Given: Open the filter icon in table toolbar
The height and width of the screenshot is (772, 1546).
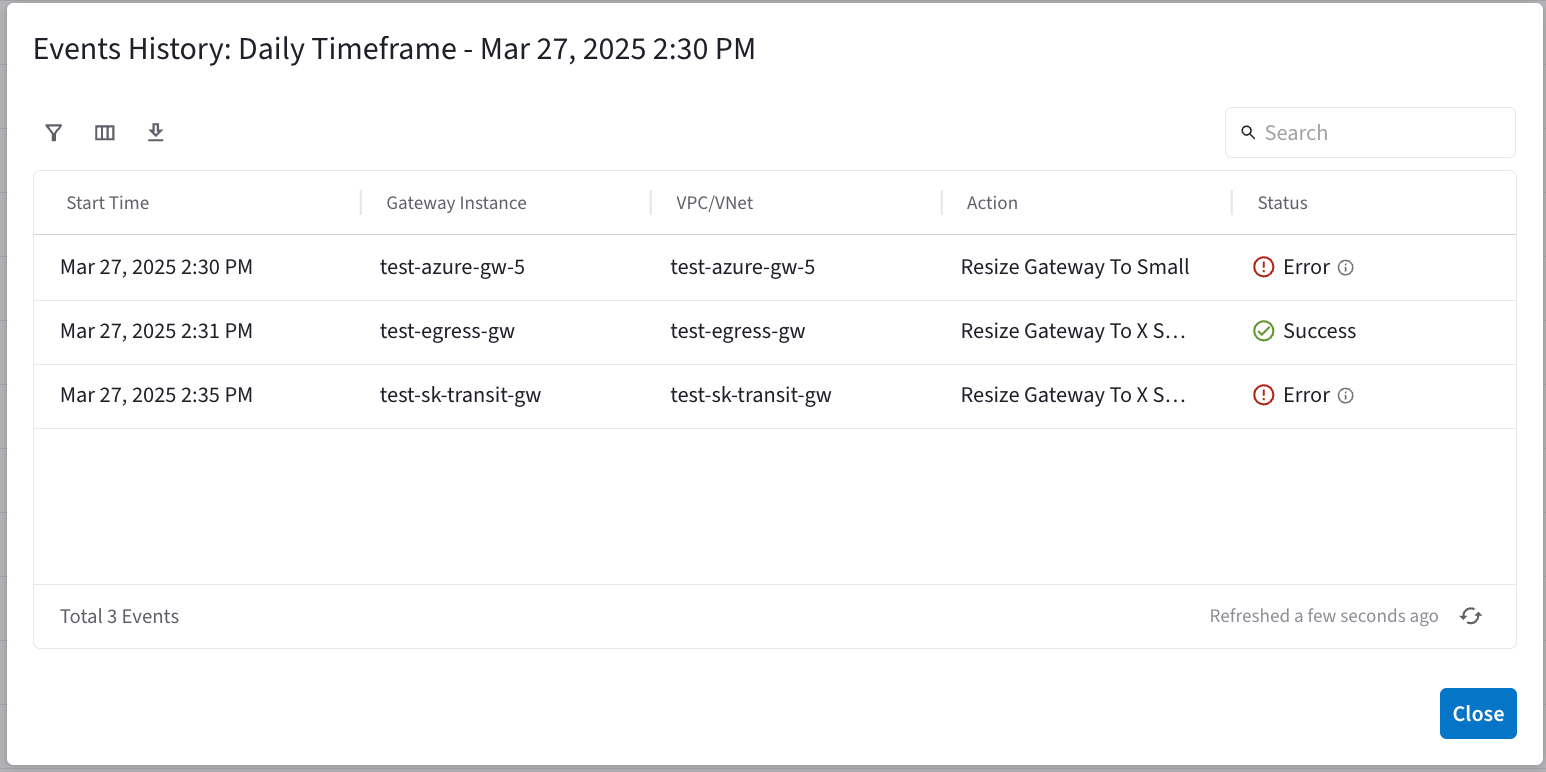Looking at the screenshot, I should pyautogui.click(x=54, y=133).
